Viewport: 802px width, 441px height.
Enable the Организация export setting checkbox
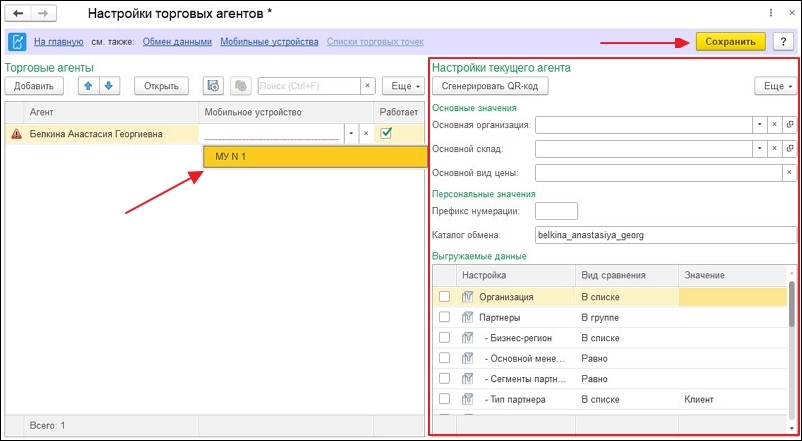tap(444, 297)
